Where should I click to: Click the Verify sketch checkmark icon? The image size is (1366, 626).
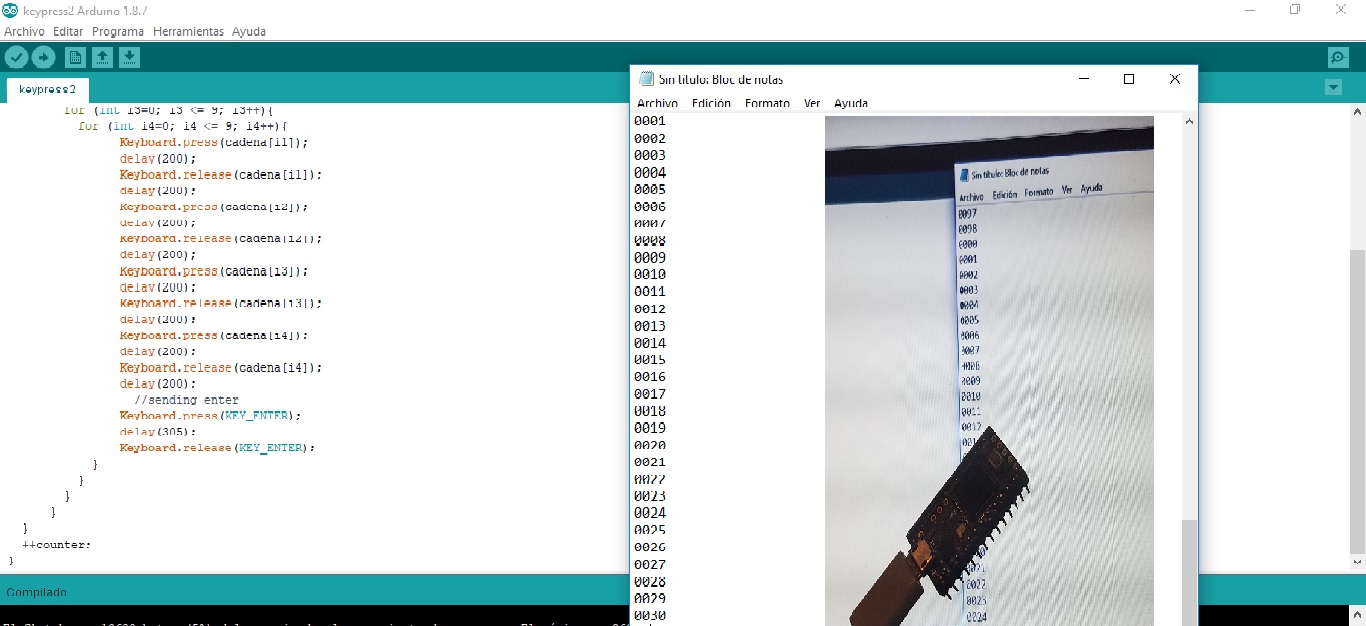click(x=16, y=58)
